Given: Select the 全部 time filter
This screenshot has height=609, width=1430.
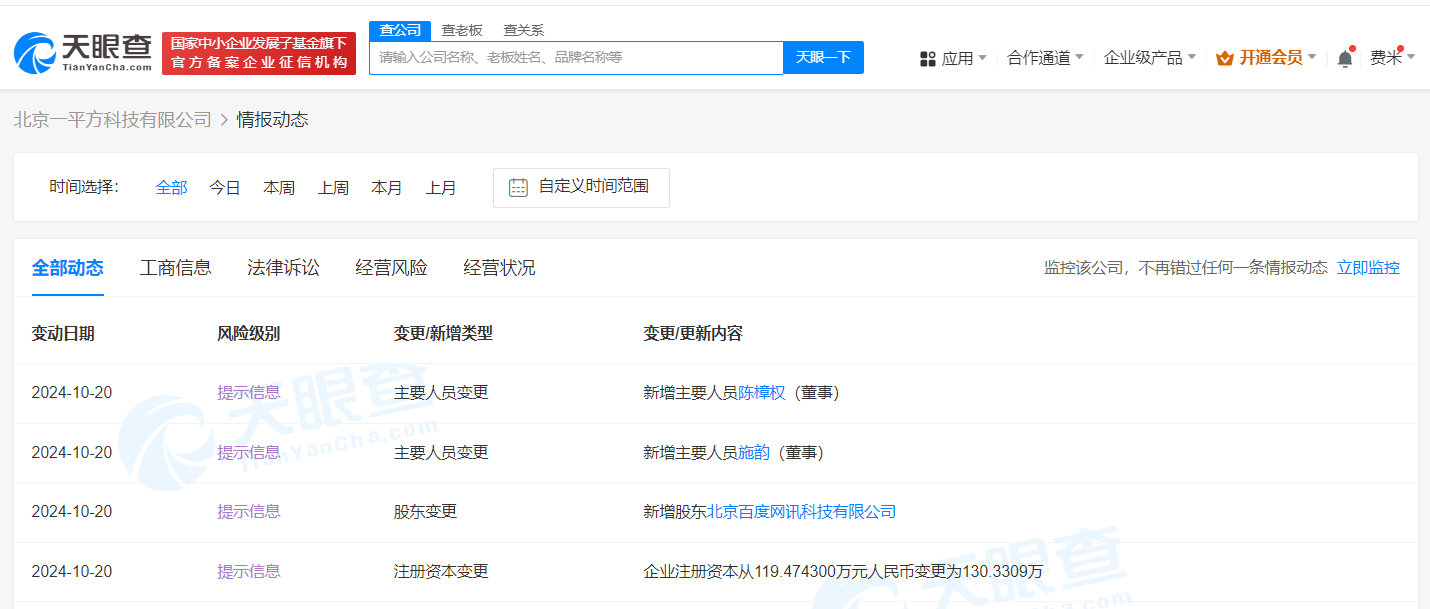Looking at the screenshot, I should 171,187.
